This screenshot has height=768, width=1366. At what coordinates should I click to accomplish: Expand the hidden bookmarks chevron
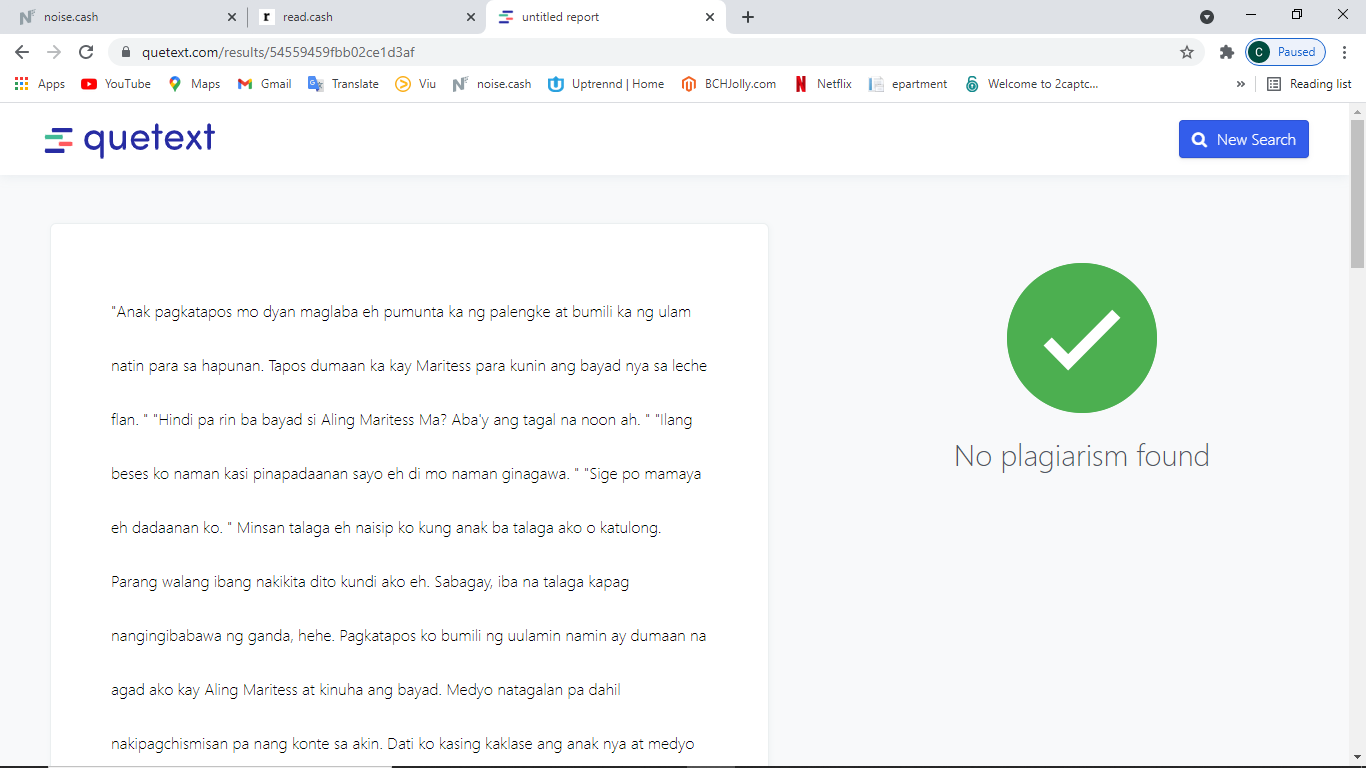1241,84
